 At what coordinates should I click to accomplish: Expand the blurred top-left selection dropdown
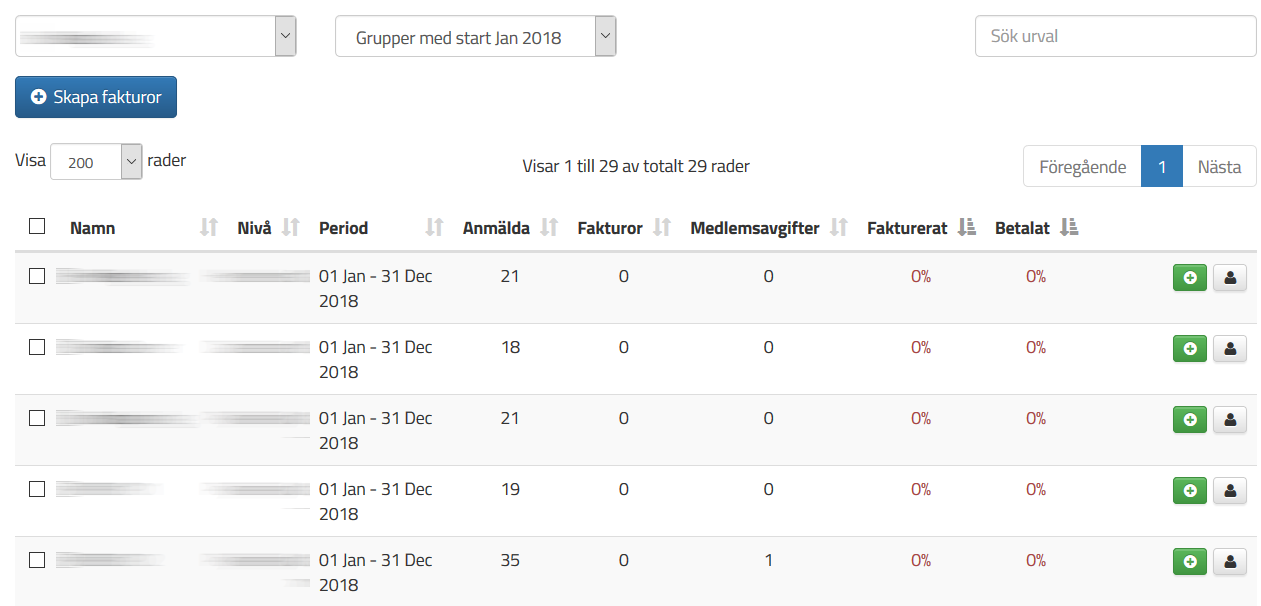tap(156, 37)
